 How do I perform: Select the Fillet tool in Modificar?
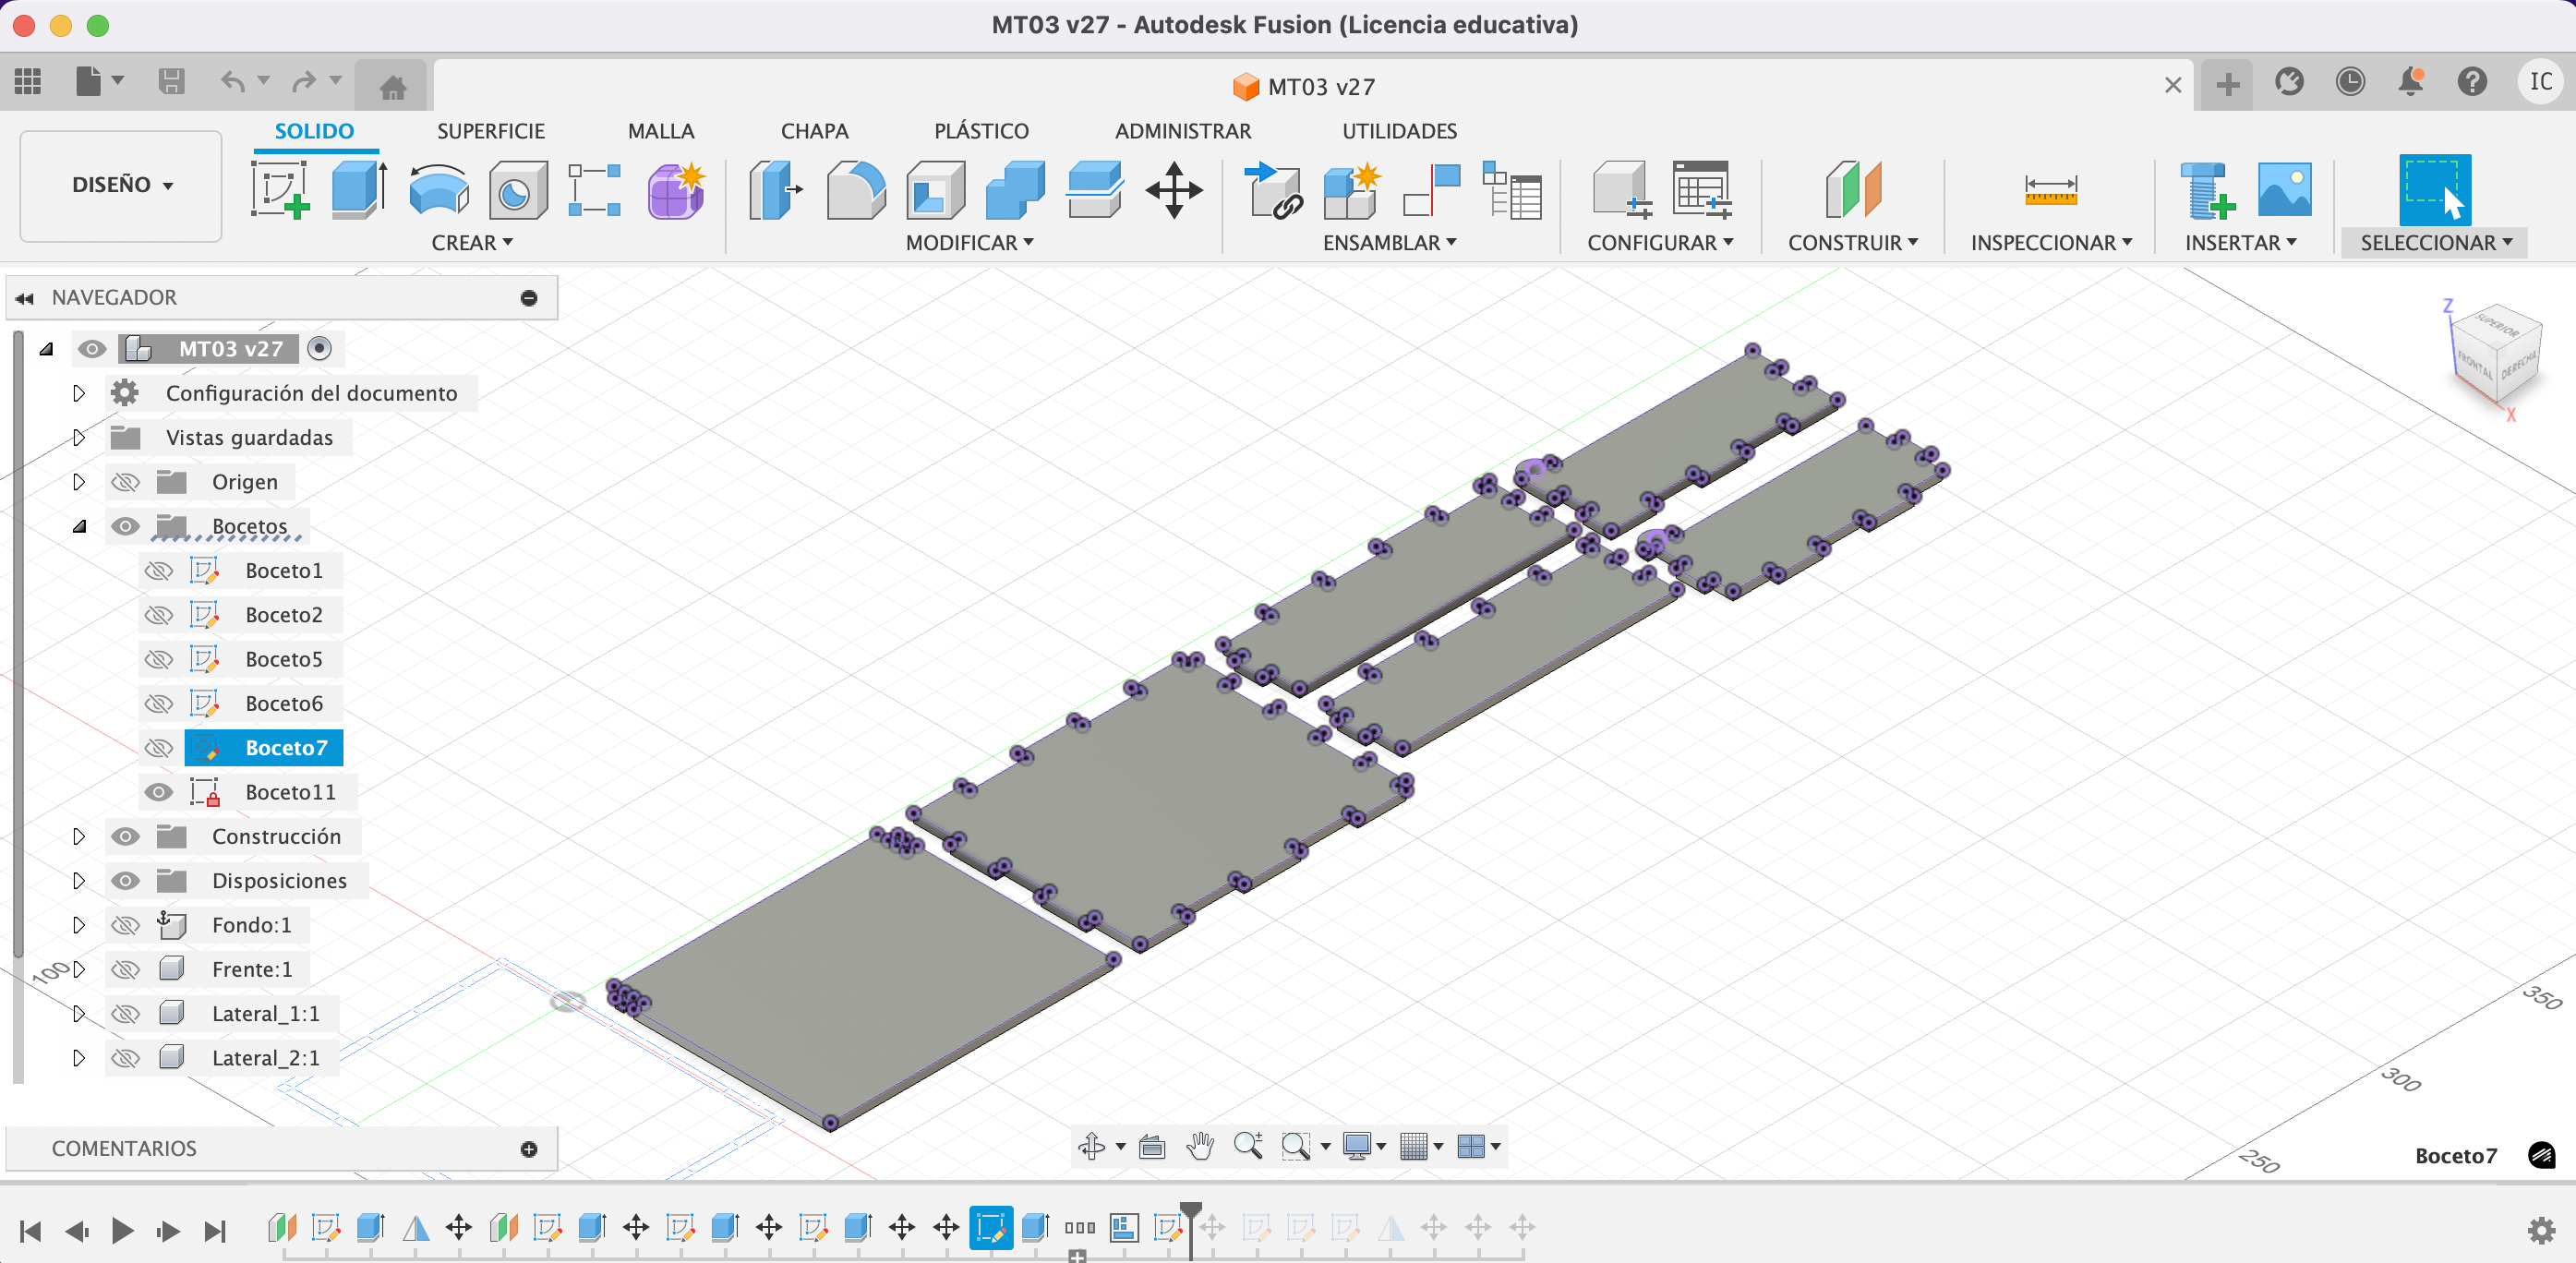coord(855,189)
